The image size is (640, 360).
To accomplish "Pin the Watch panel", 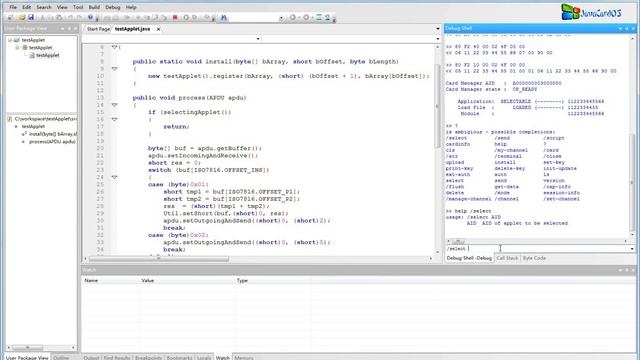I will (x=627, y=270).
